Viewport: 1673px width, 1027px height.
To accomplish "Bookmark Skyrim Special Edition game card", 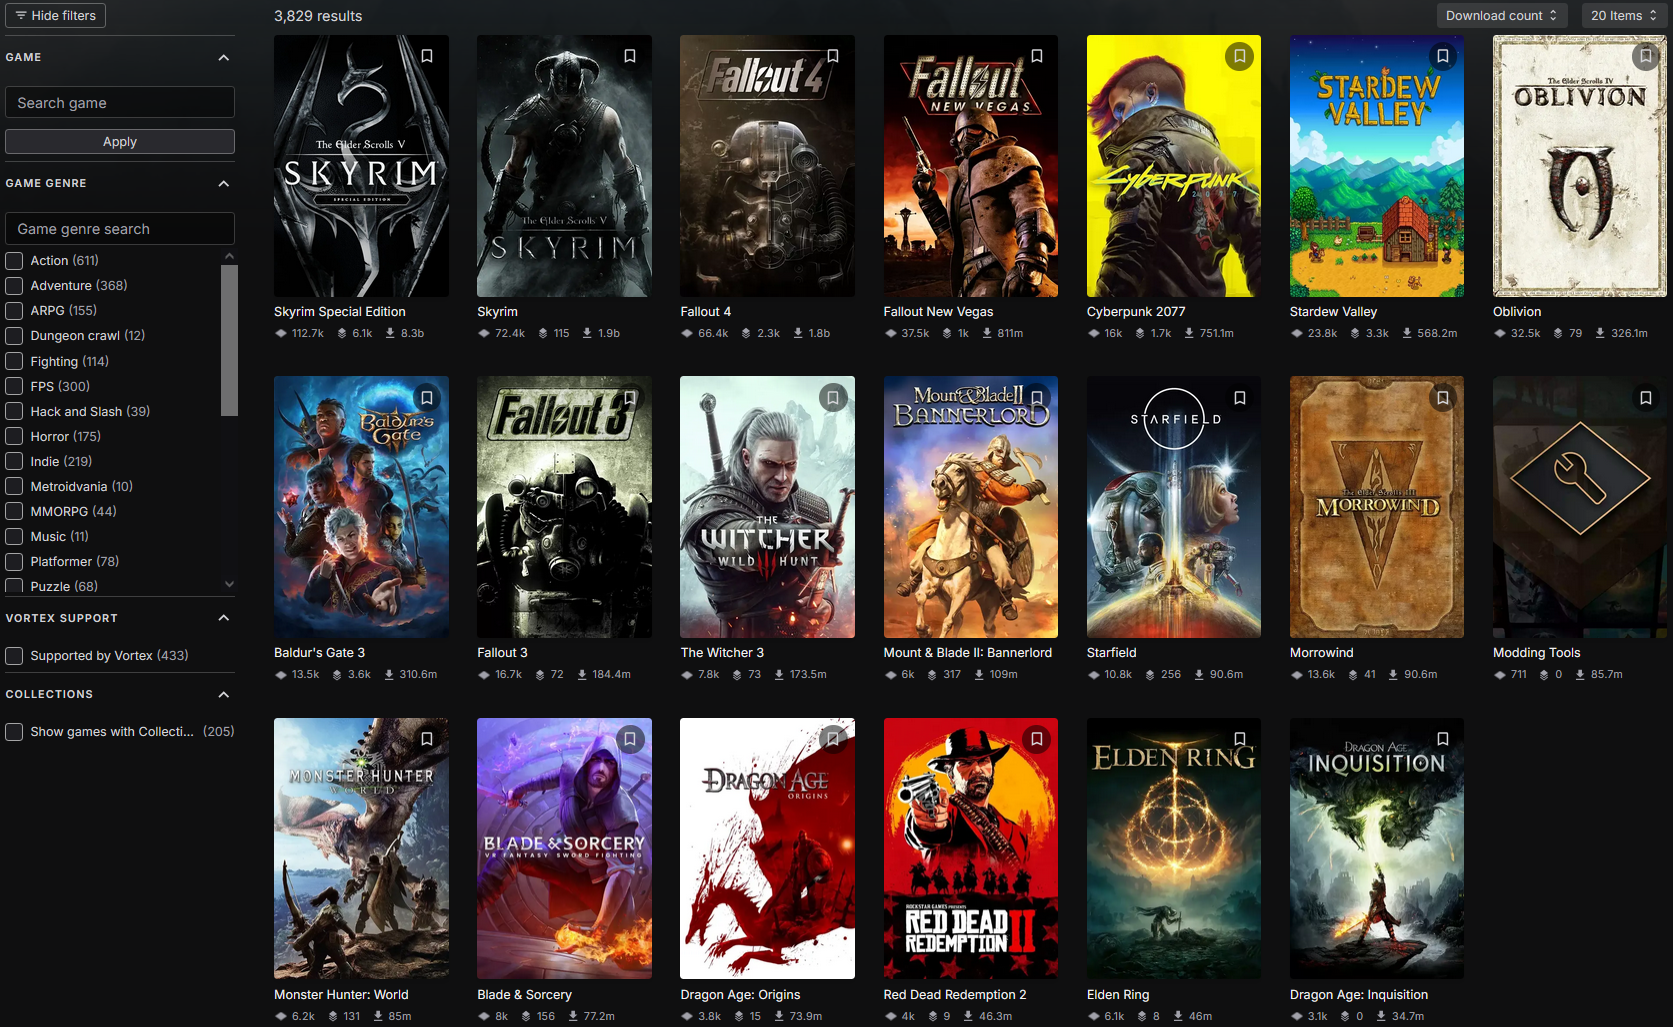I will [427, 56].
